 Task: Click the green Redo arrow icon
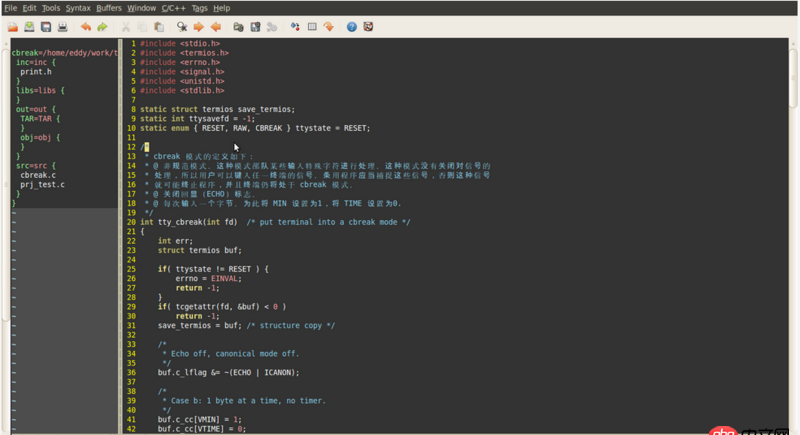click(102, 27)
